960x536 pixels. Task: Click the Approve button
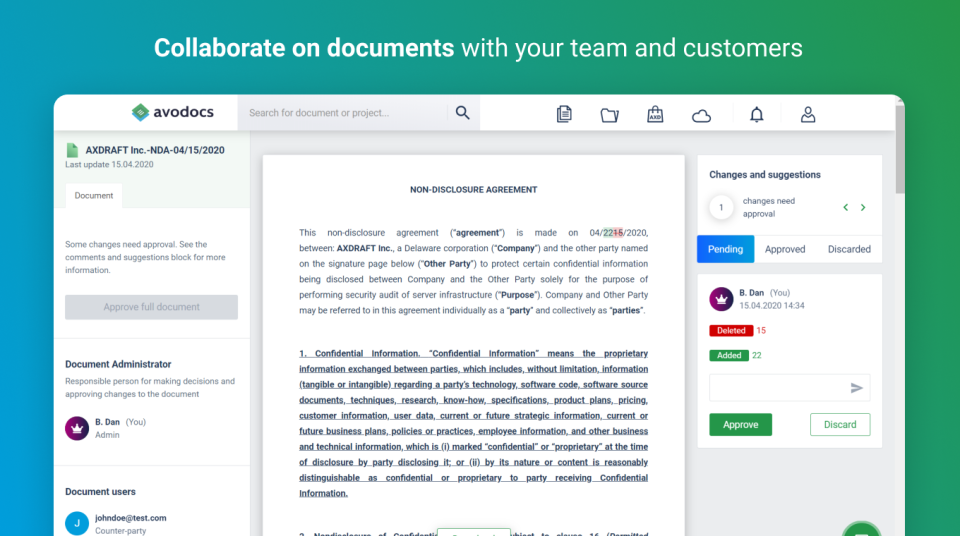740,425
